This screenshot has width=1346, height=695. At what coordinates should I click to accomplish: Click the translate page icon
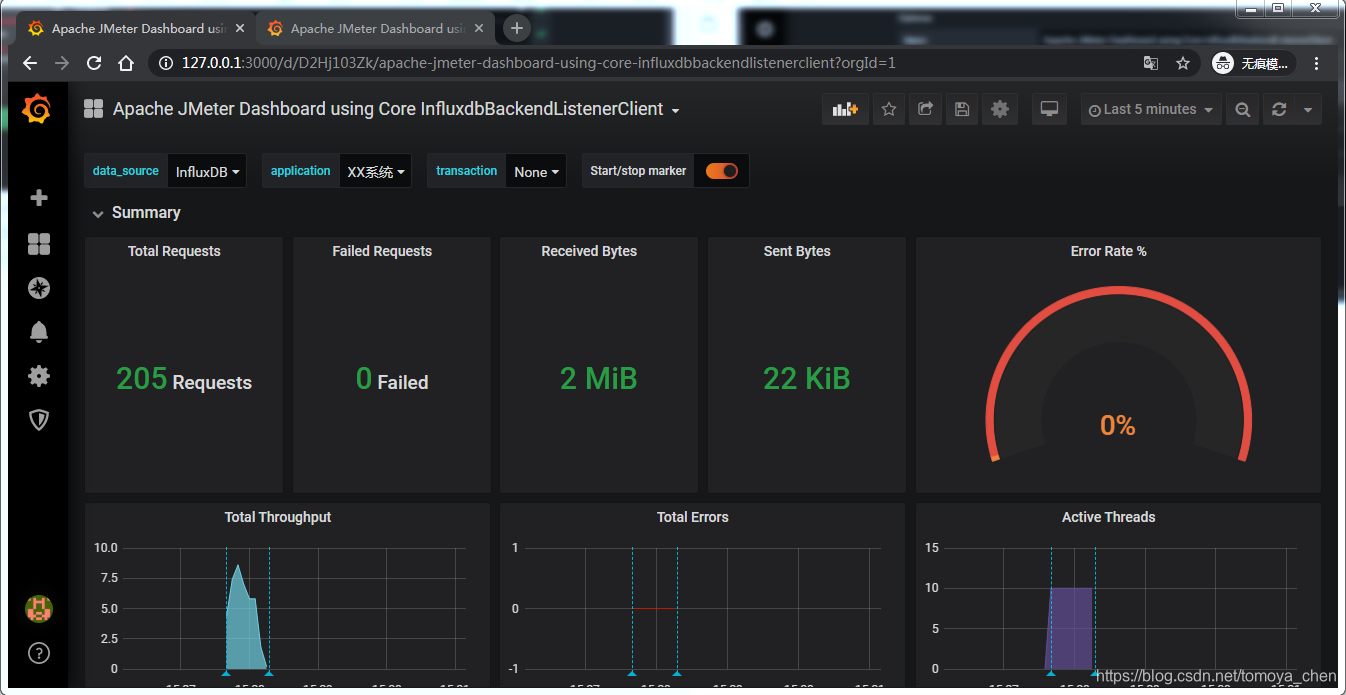[x=1151, y=63]
